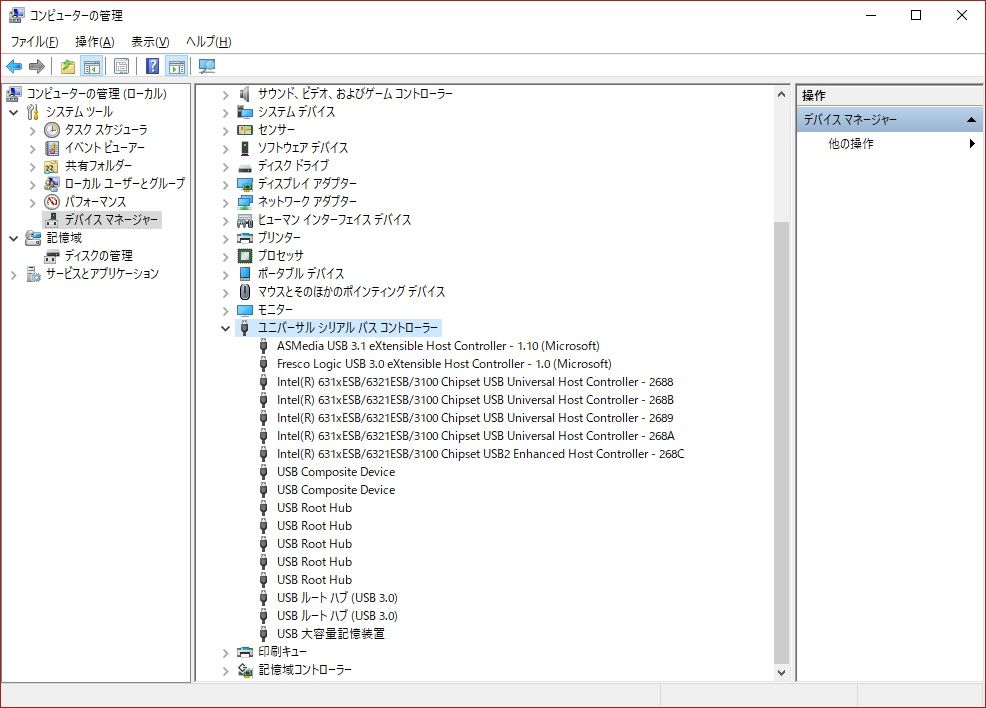
Task: Click the blue Help question mark icon
Action: point(152,67)
